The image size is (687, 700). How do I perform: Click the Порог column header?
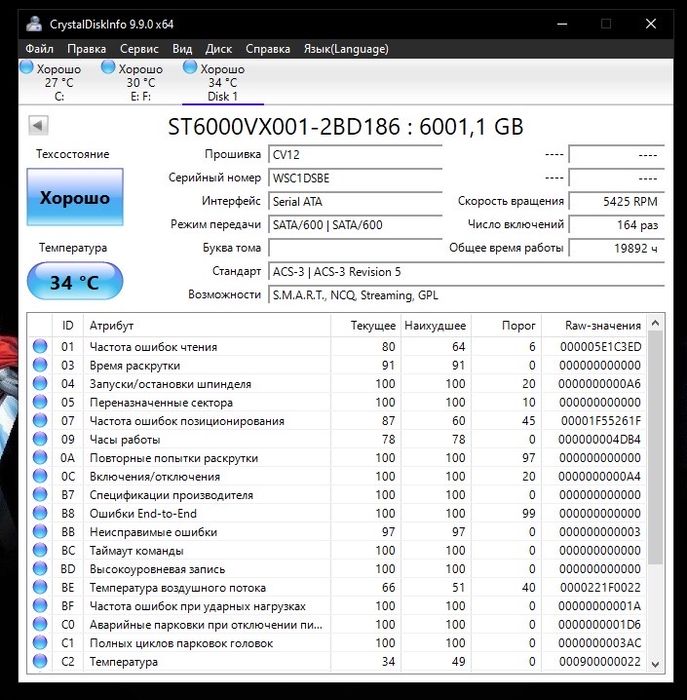click(x=506, y=325)
